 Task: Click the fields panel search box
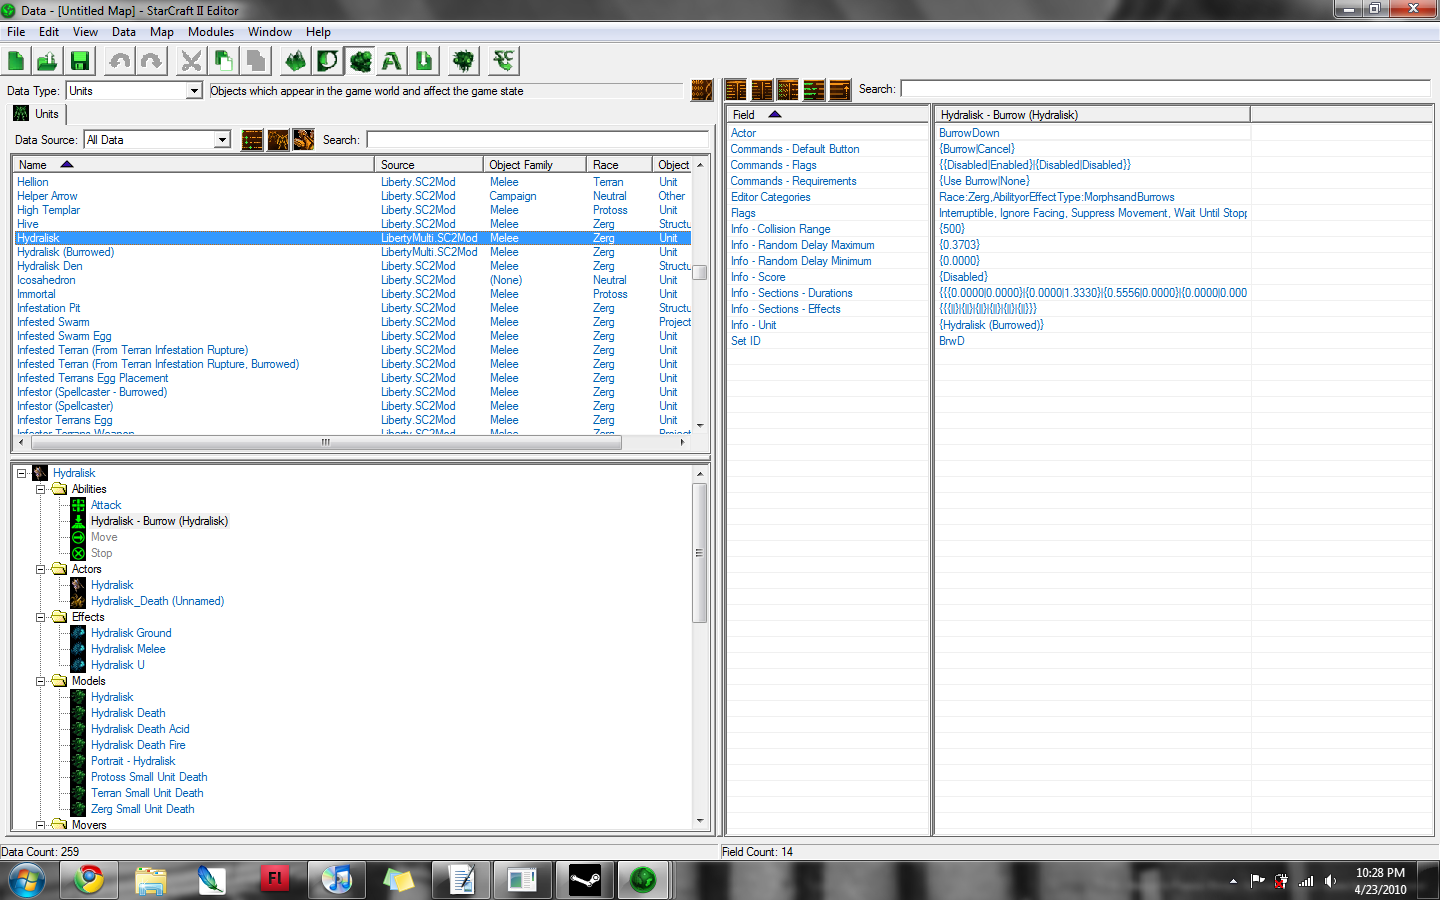1165,89
